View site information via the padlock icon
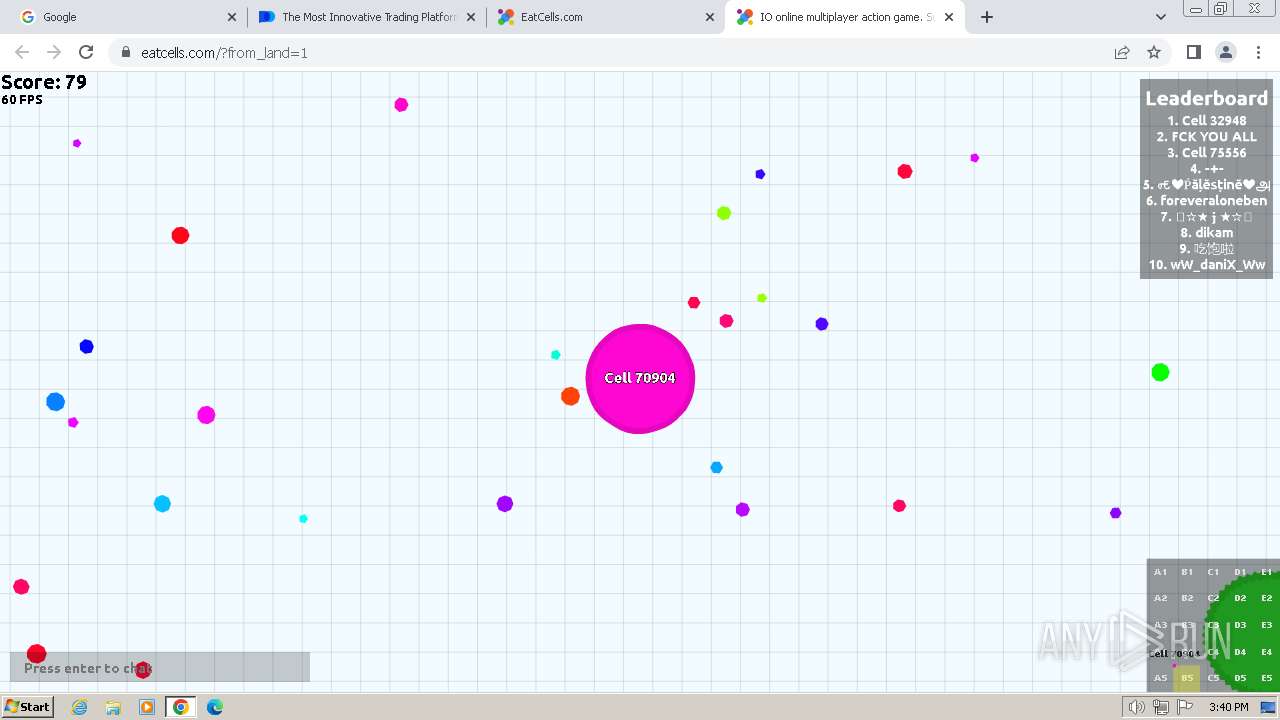1280x720 pixels. point(126,52)
